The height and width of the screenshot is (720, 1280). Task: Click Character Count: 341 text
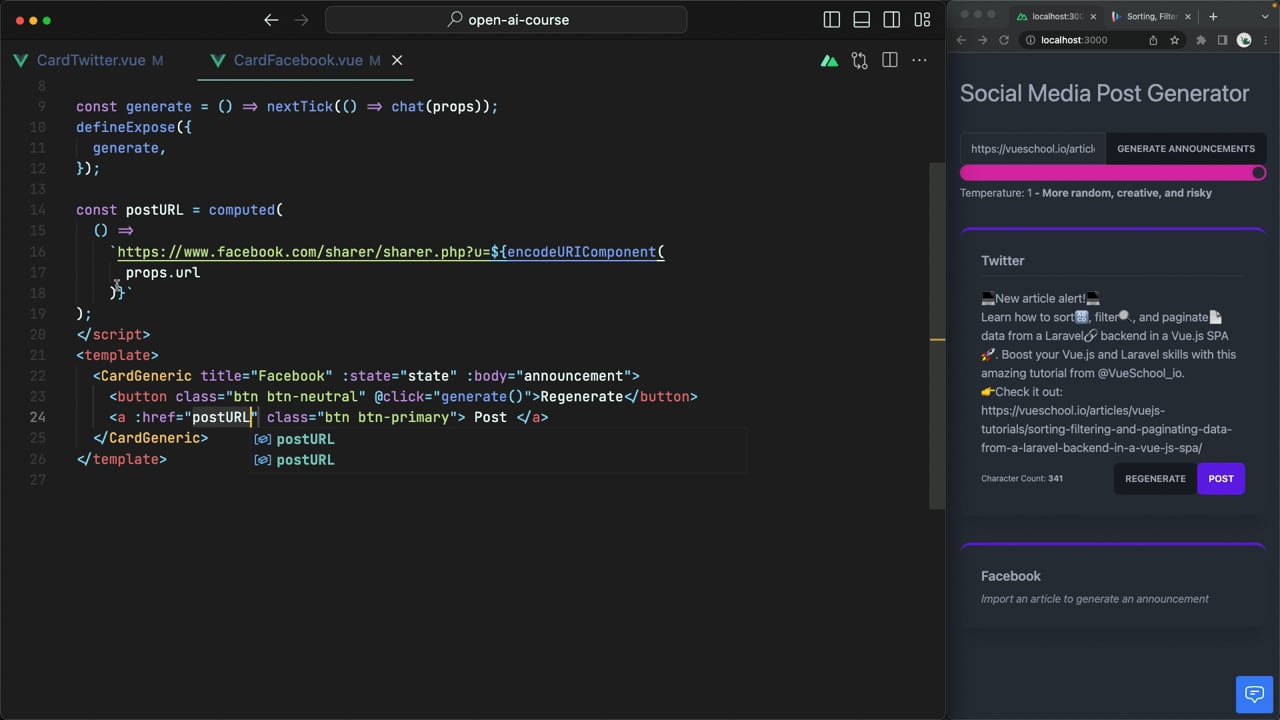pos(1022,478)
